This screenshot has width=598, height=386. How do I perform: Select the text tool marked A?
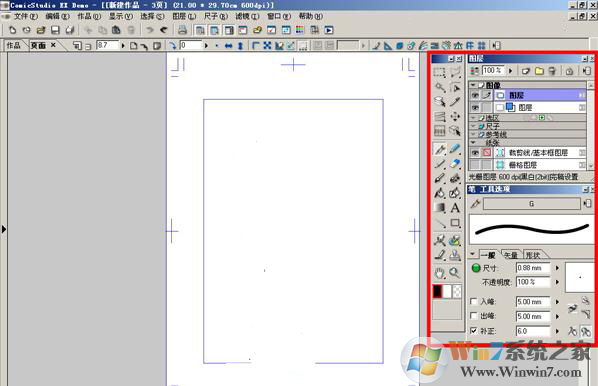pos(455,208)
